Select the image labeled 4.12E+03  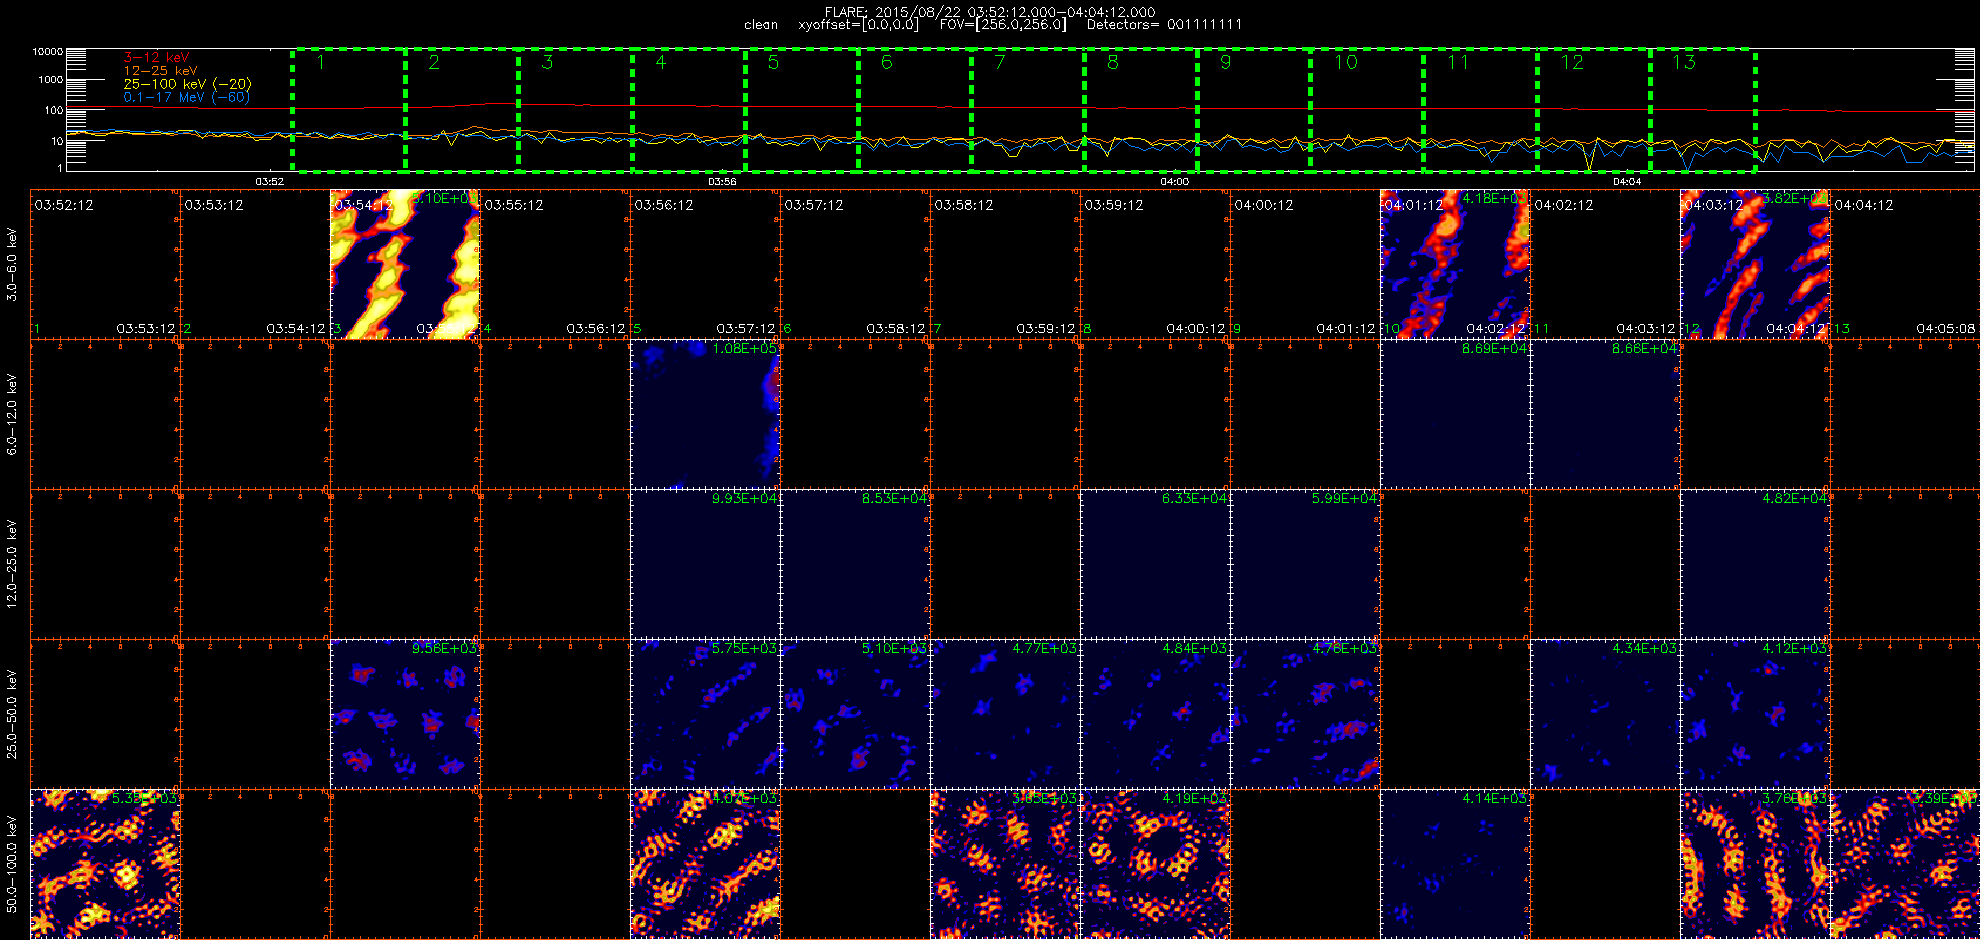[x=1755, y=714]
